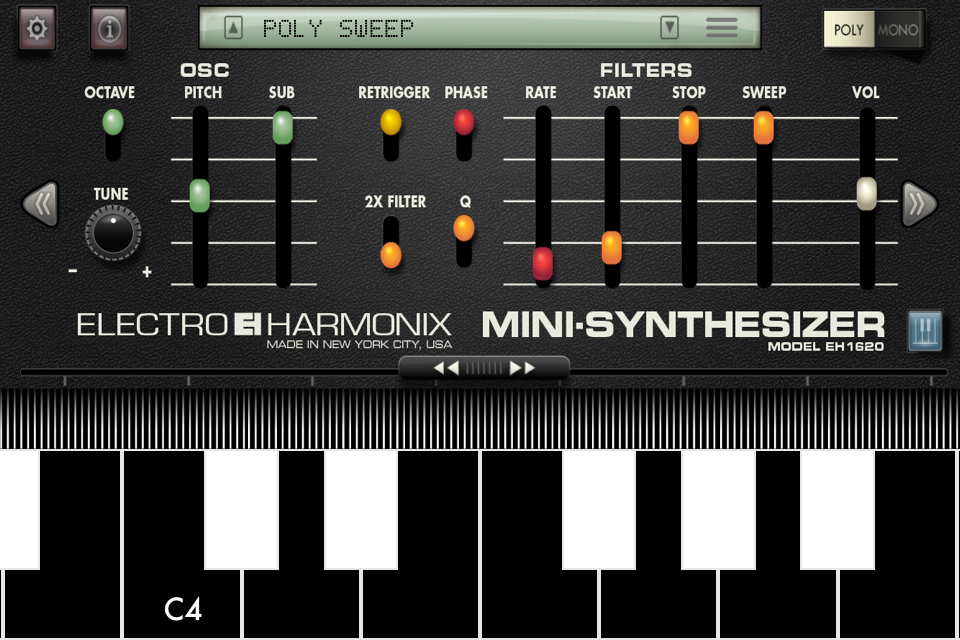960x640 pixels.
Task: Switch to POLY mode
Action: click(x=849, y=29)
